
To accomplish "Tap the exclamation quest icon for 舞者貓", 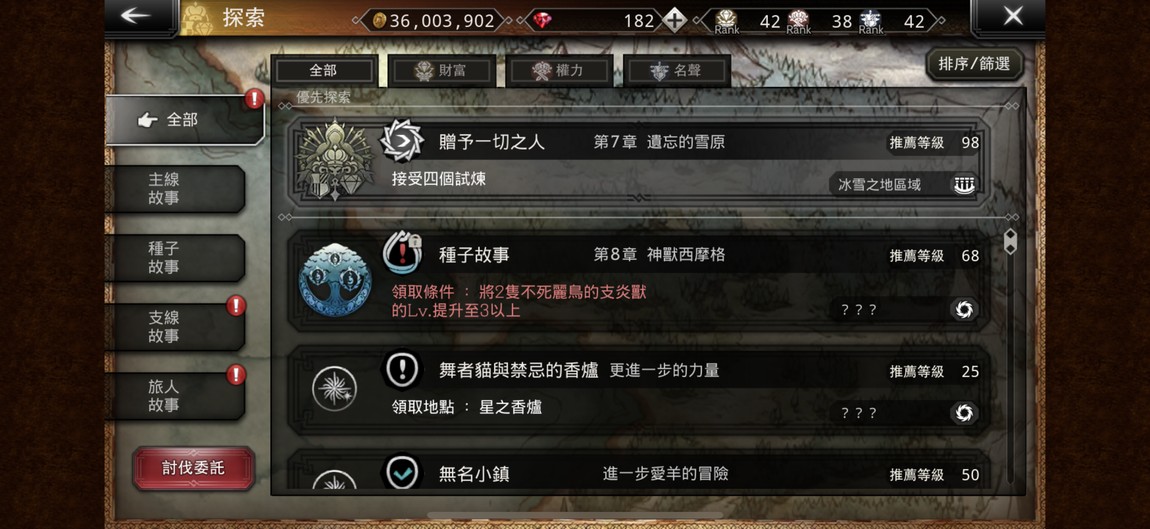I will pos(402,369).
